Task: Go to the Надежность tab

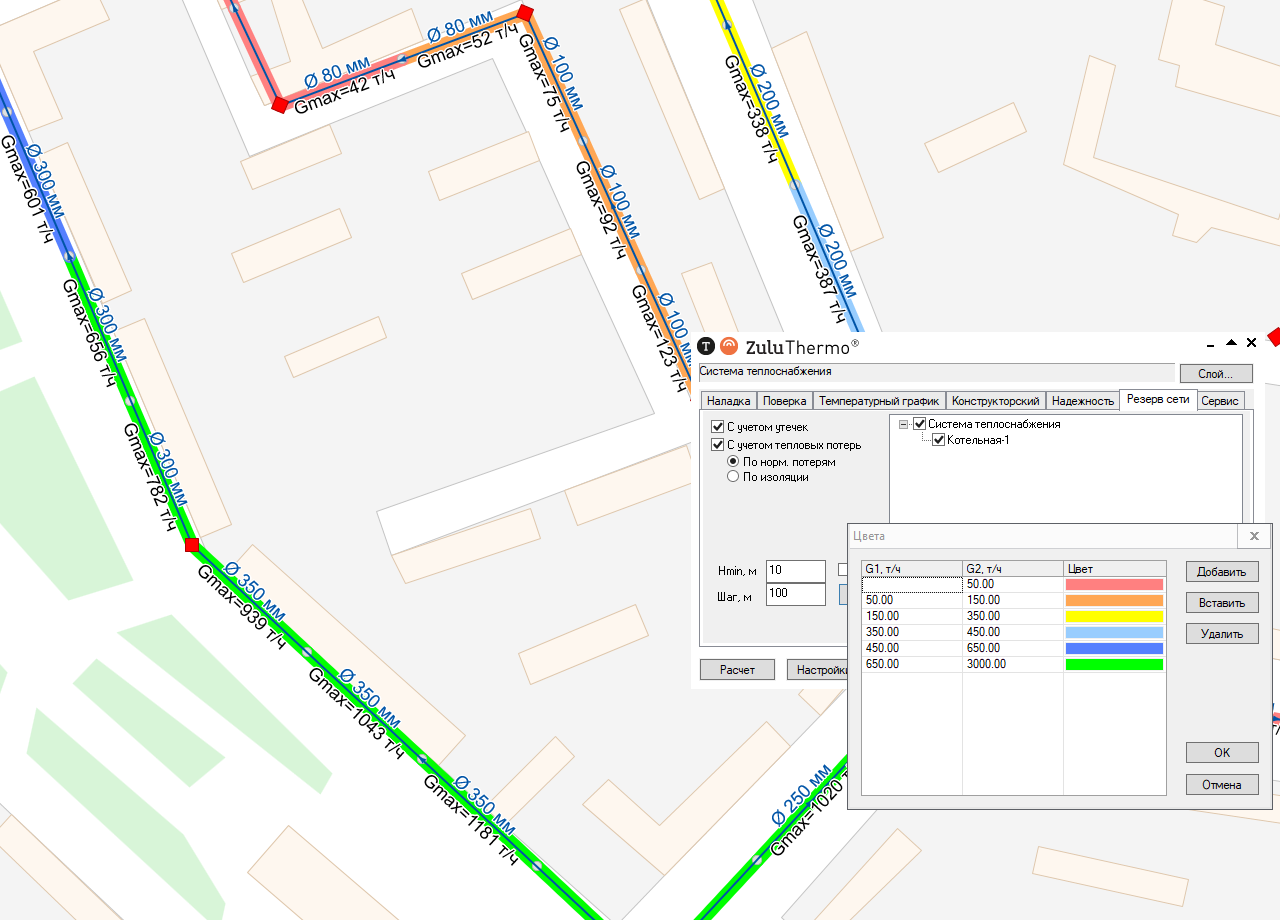Action: [1082, 401]
